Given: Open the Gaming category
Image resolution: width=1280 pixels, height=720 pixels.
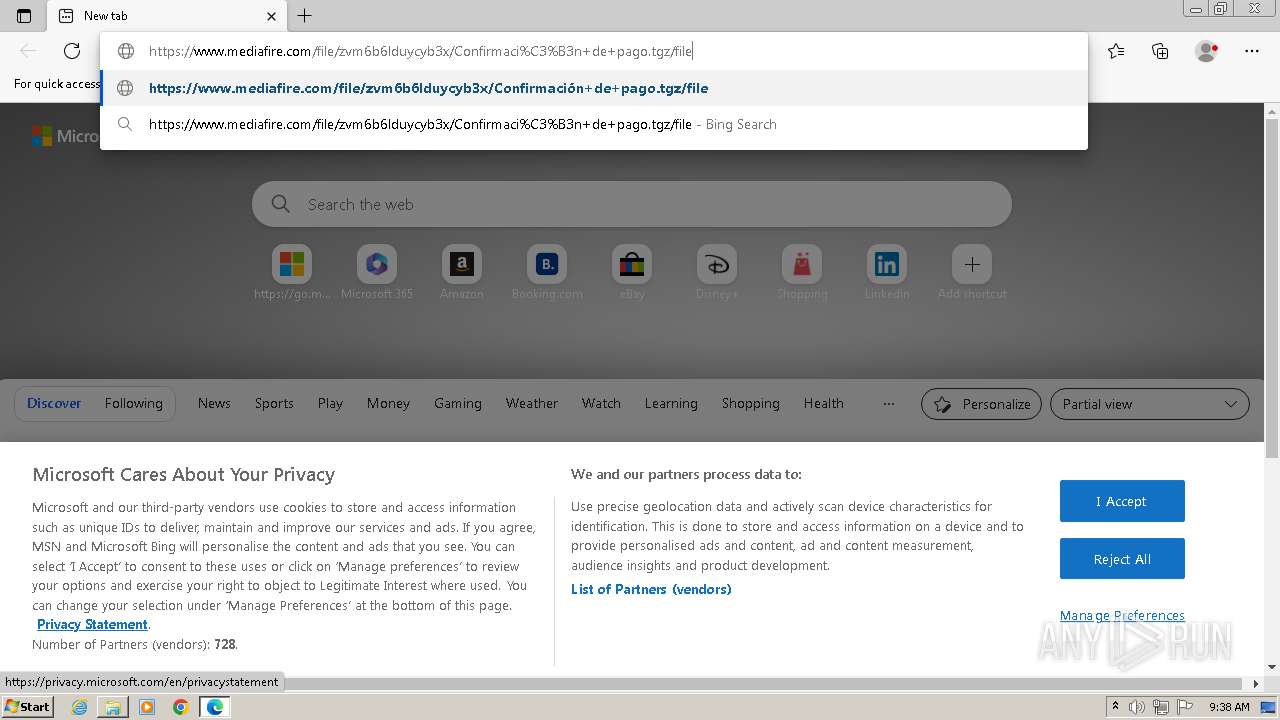Looking at the screenshot, I should pyautogui.click(x=458, y=403).
